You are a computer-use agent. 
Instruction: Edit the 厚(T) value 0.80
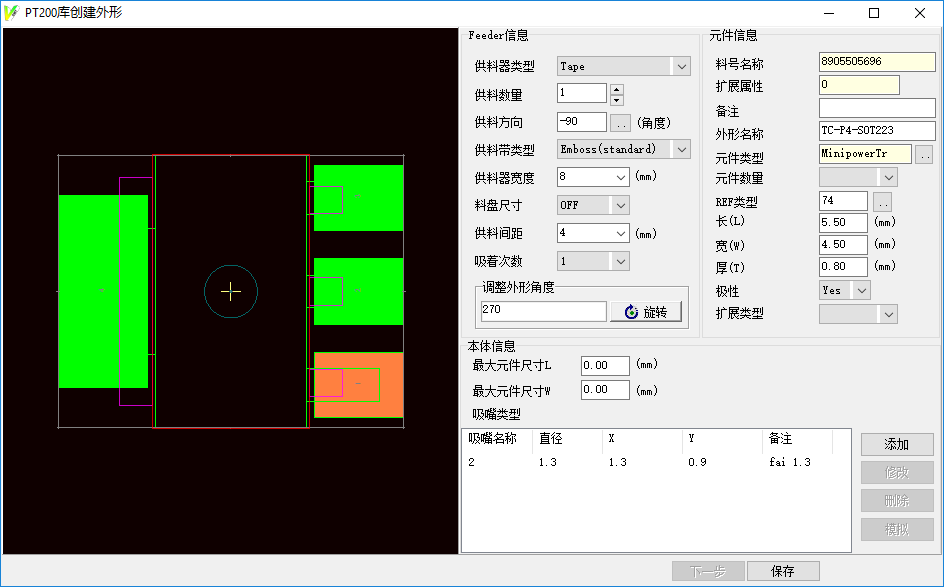843,267
